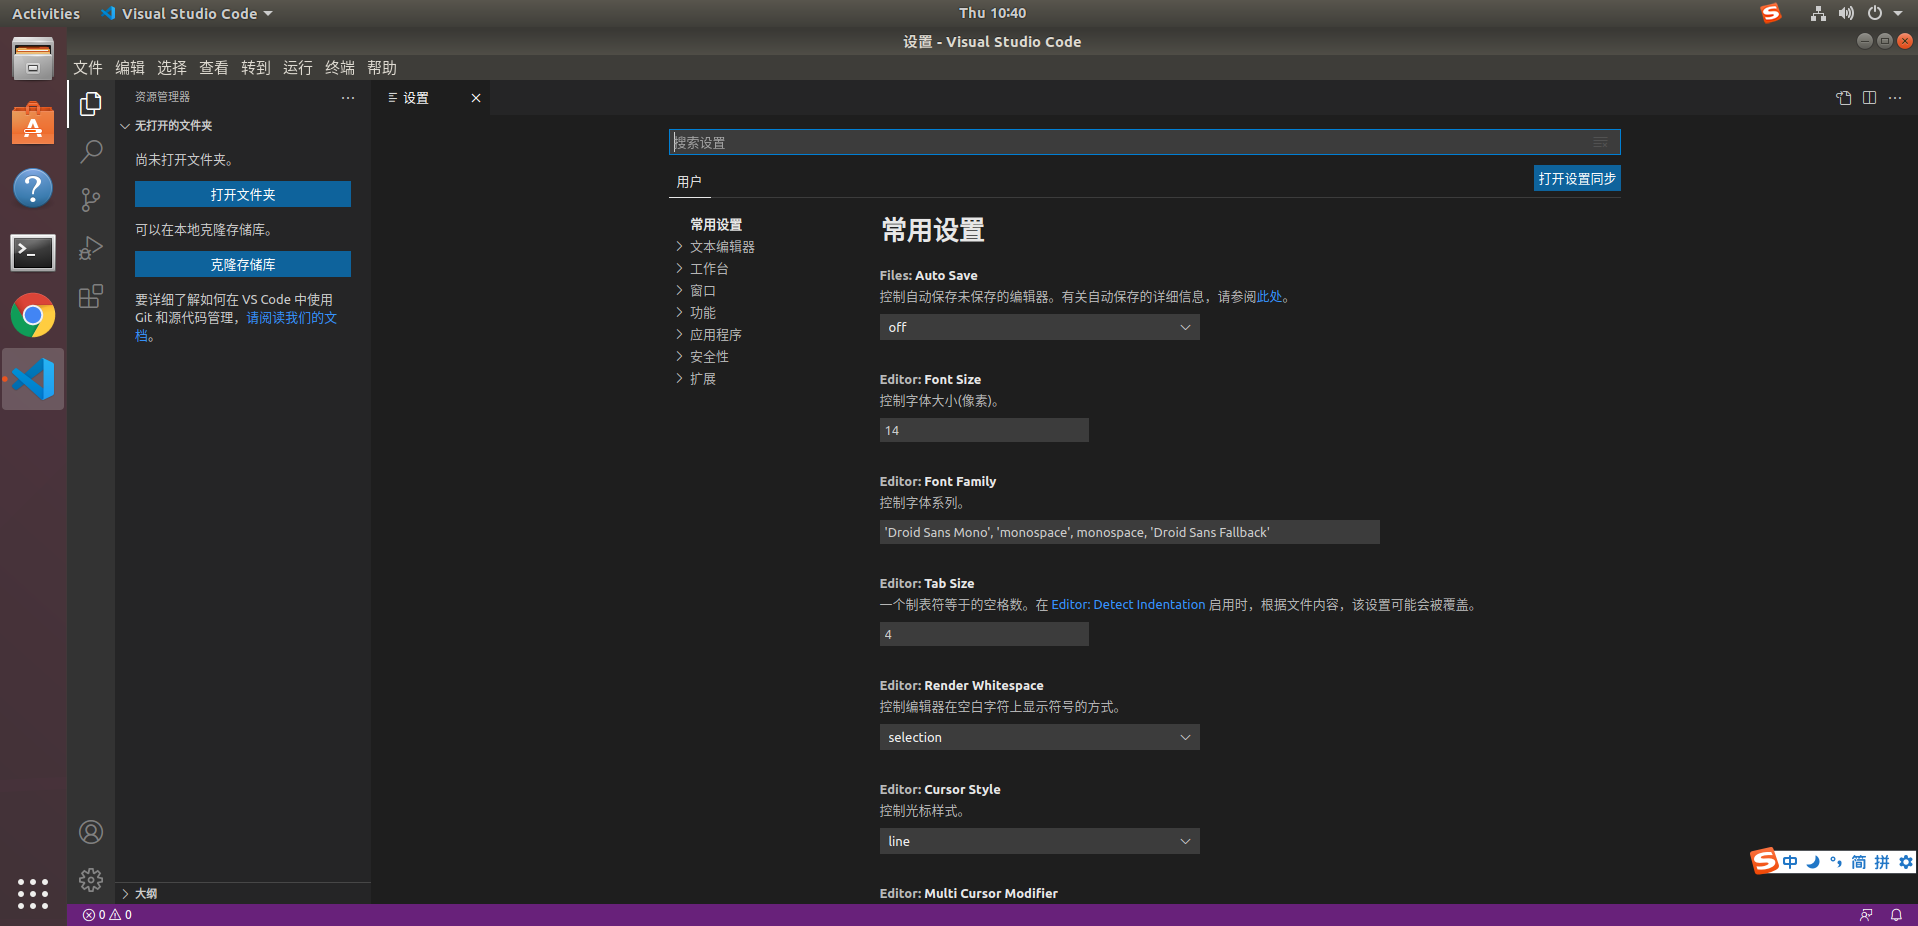This screenshot has height=926, width=1918.
Task: Open the Accounts icon in activity bar
Action: (x=91, y=832)
